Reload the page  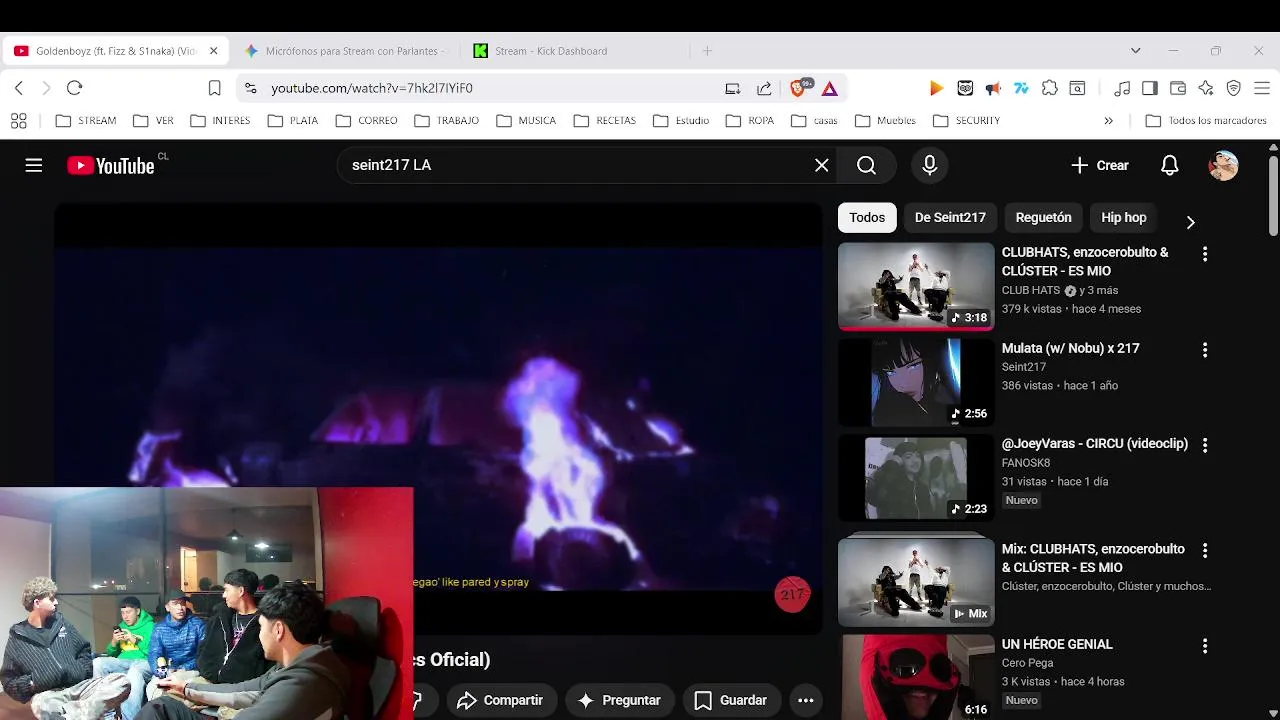tap(74, 88)
